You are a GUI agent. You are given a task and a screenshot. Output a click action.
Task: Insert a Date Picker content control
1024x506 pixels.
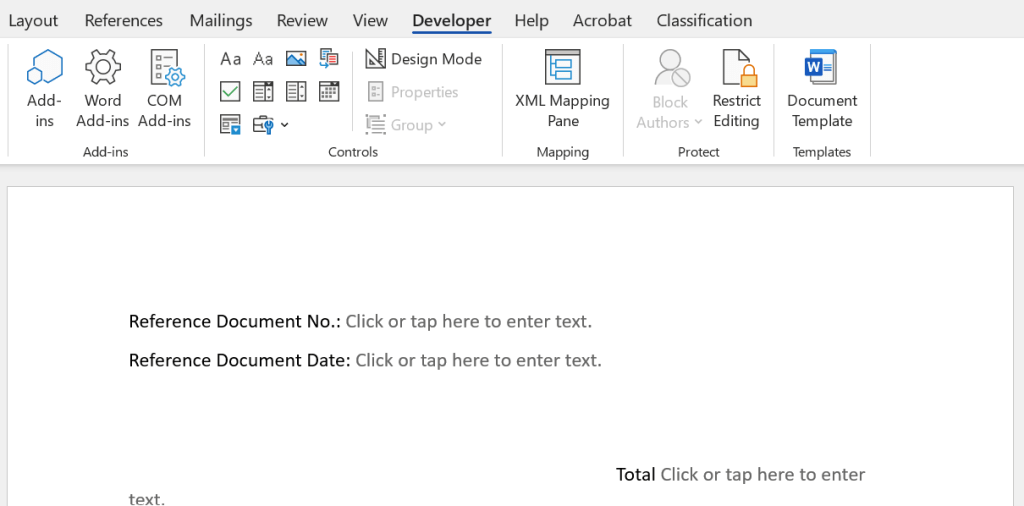pos(329,92)
